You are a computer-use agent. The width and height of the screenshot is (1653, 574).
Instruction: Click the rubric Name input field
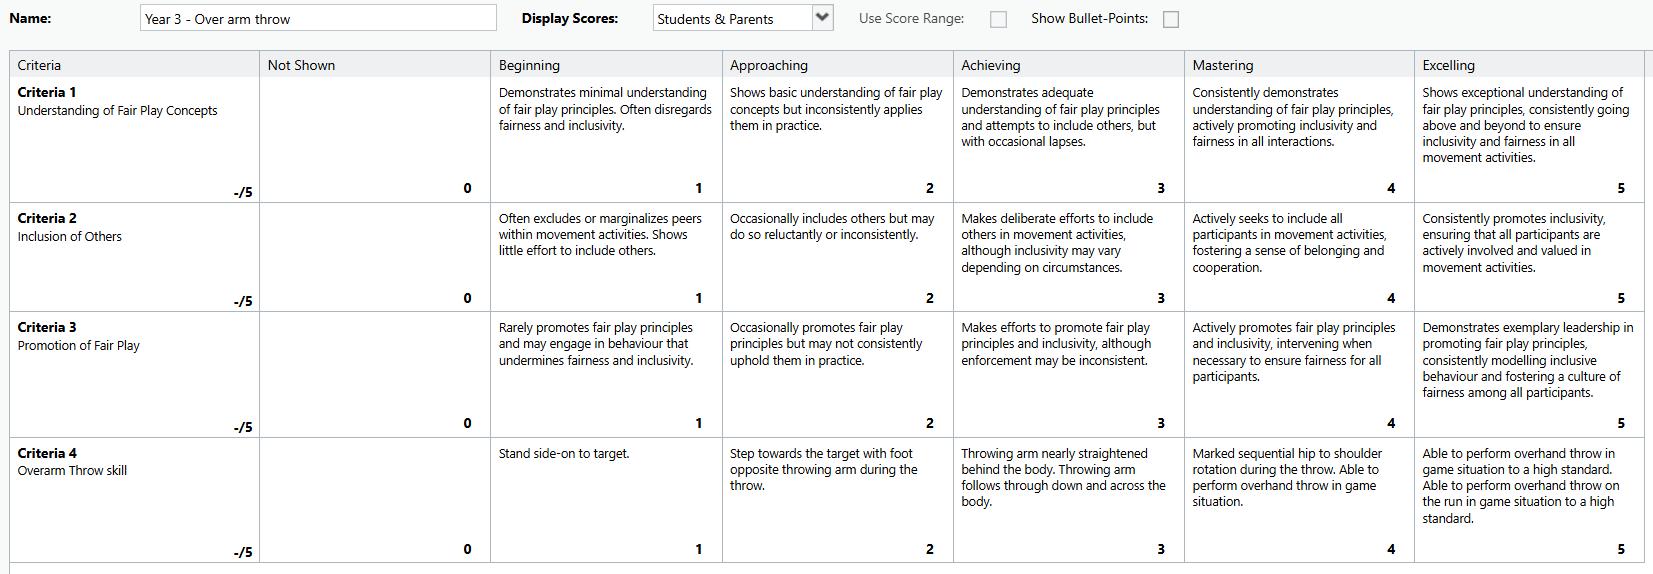pyautogui.click(x=318, y=18)
